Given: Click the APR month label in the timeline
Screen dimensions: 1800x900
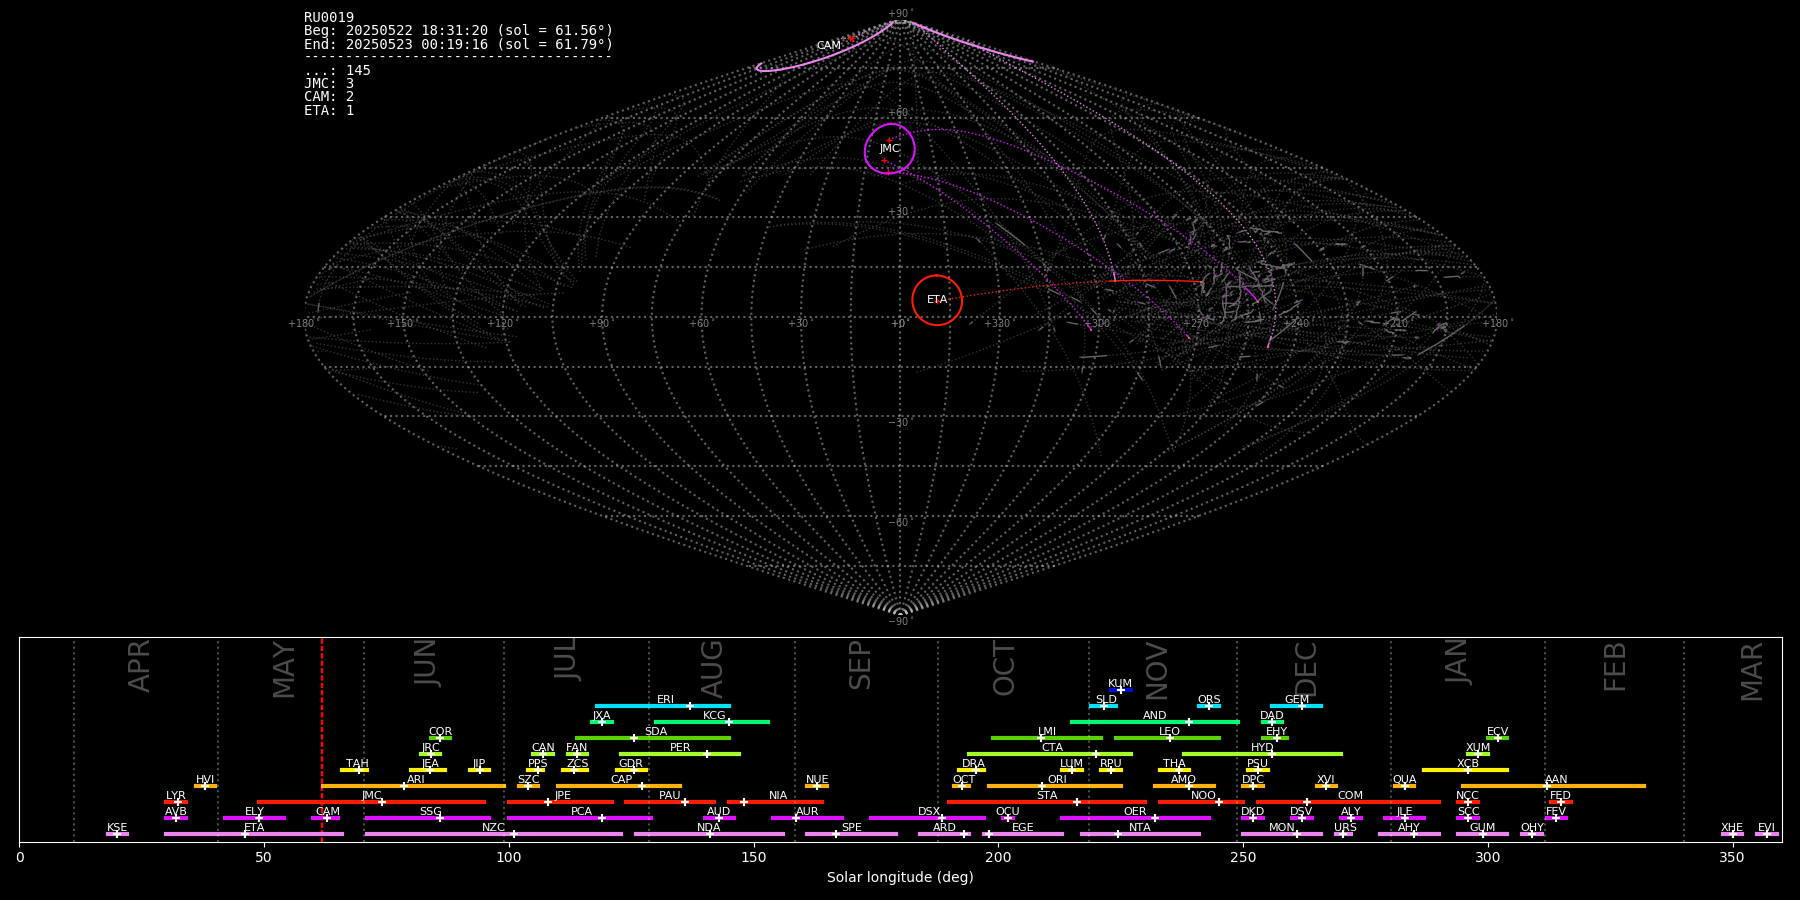Looking at the screenshot, I should tap(140, 666).
